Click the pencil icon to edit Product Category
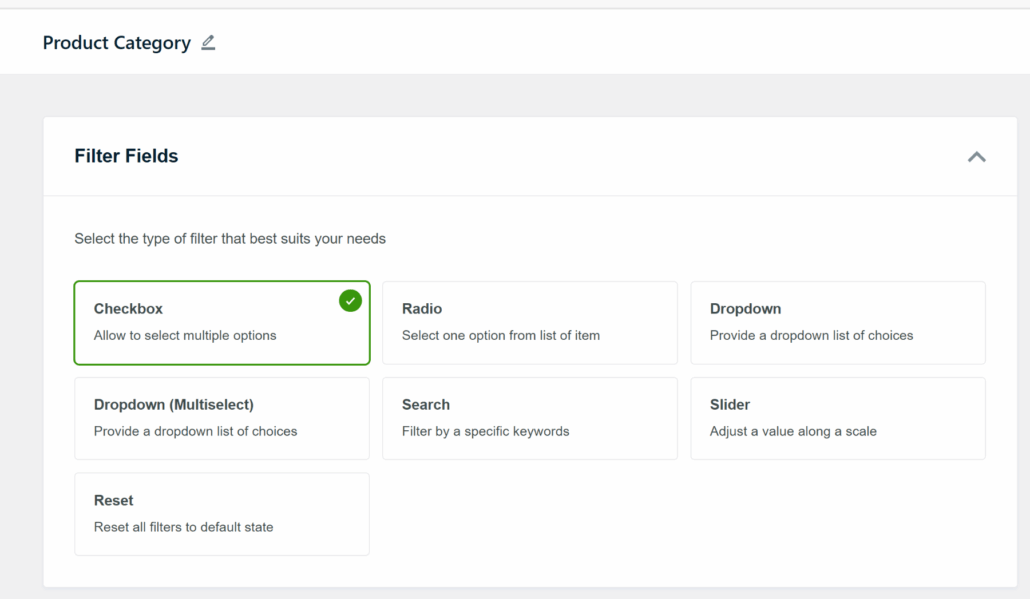 (x=208, y=42)
